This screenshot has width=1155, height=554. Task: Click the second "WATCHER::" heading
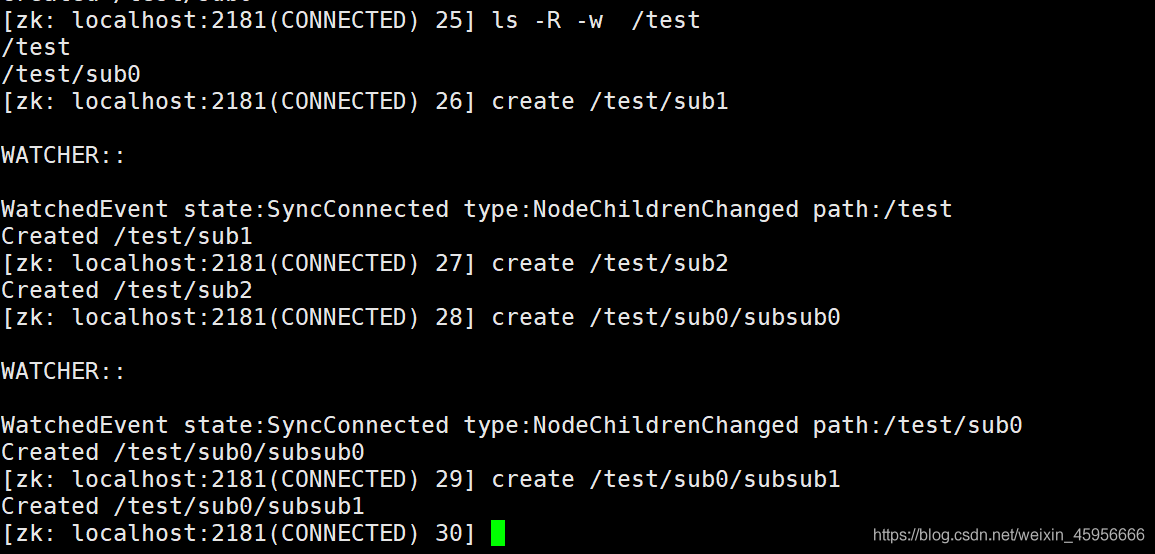point(64,371)
